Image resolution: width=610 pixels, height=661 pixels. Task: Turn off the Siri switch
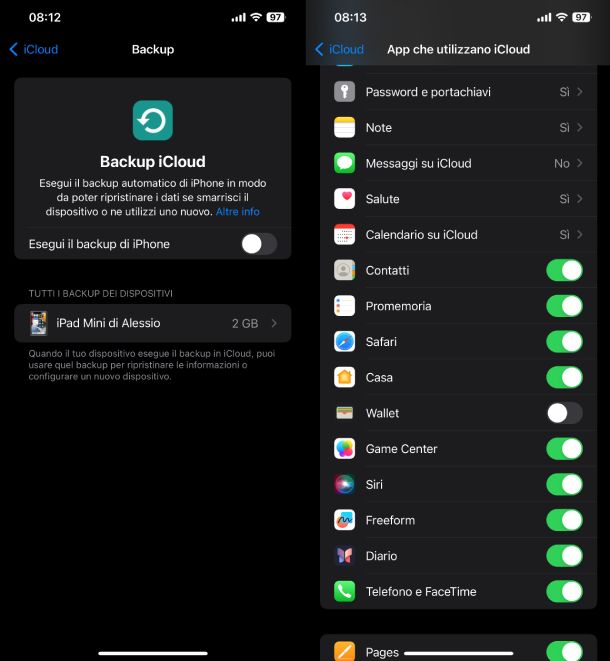(x=564, y=484)
